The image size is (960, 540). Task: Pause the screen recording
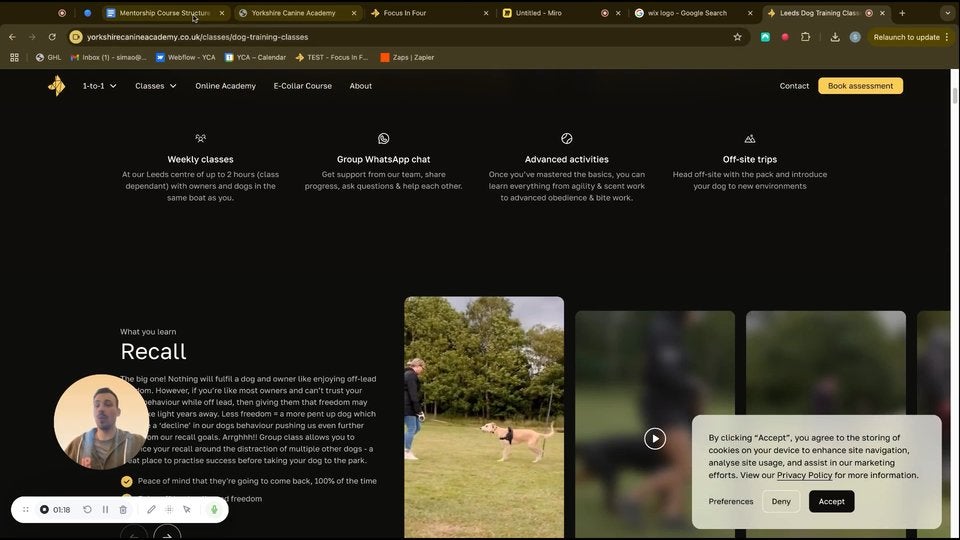point(105,509)
